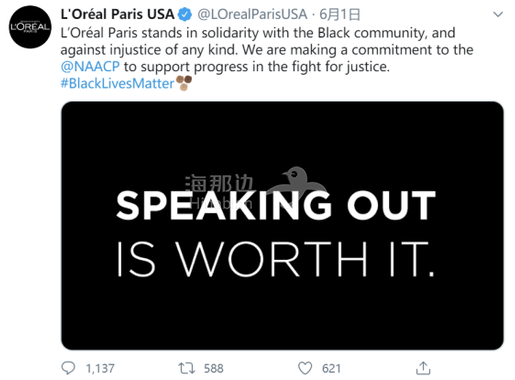Open the @LOrealParisUSA handle
515x380 pixels.
click(x=252, y=14)
